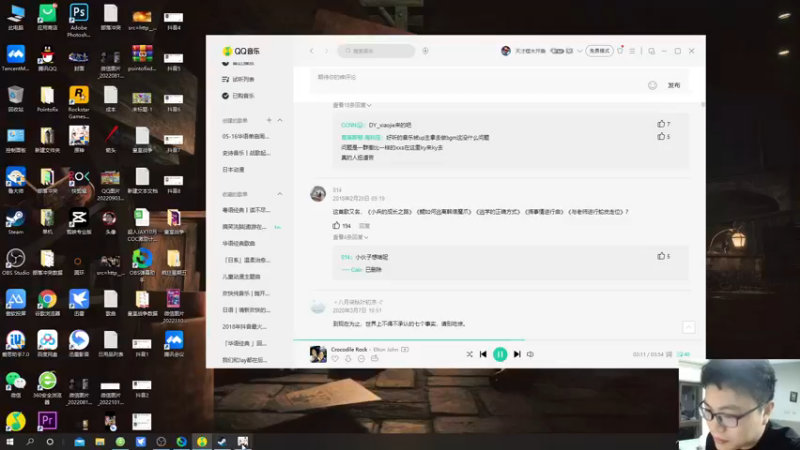The height and width of the screenshot is (450, 800).
Task: Click the song progress bar
Action: [x=499, y=339]
